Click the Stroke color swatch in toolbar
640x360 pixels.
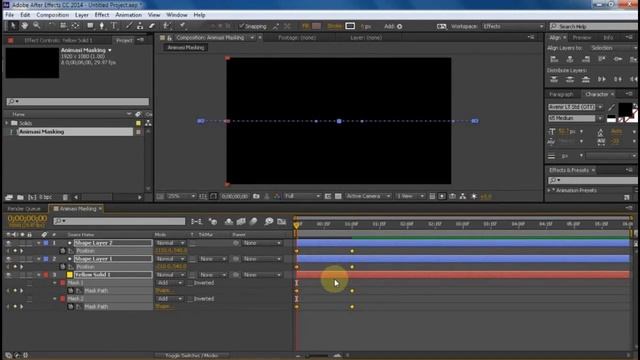click(x=350, y=26)
